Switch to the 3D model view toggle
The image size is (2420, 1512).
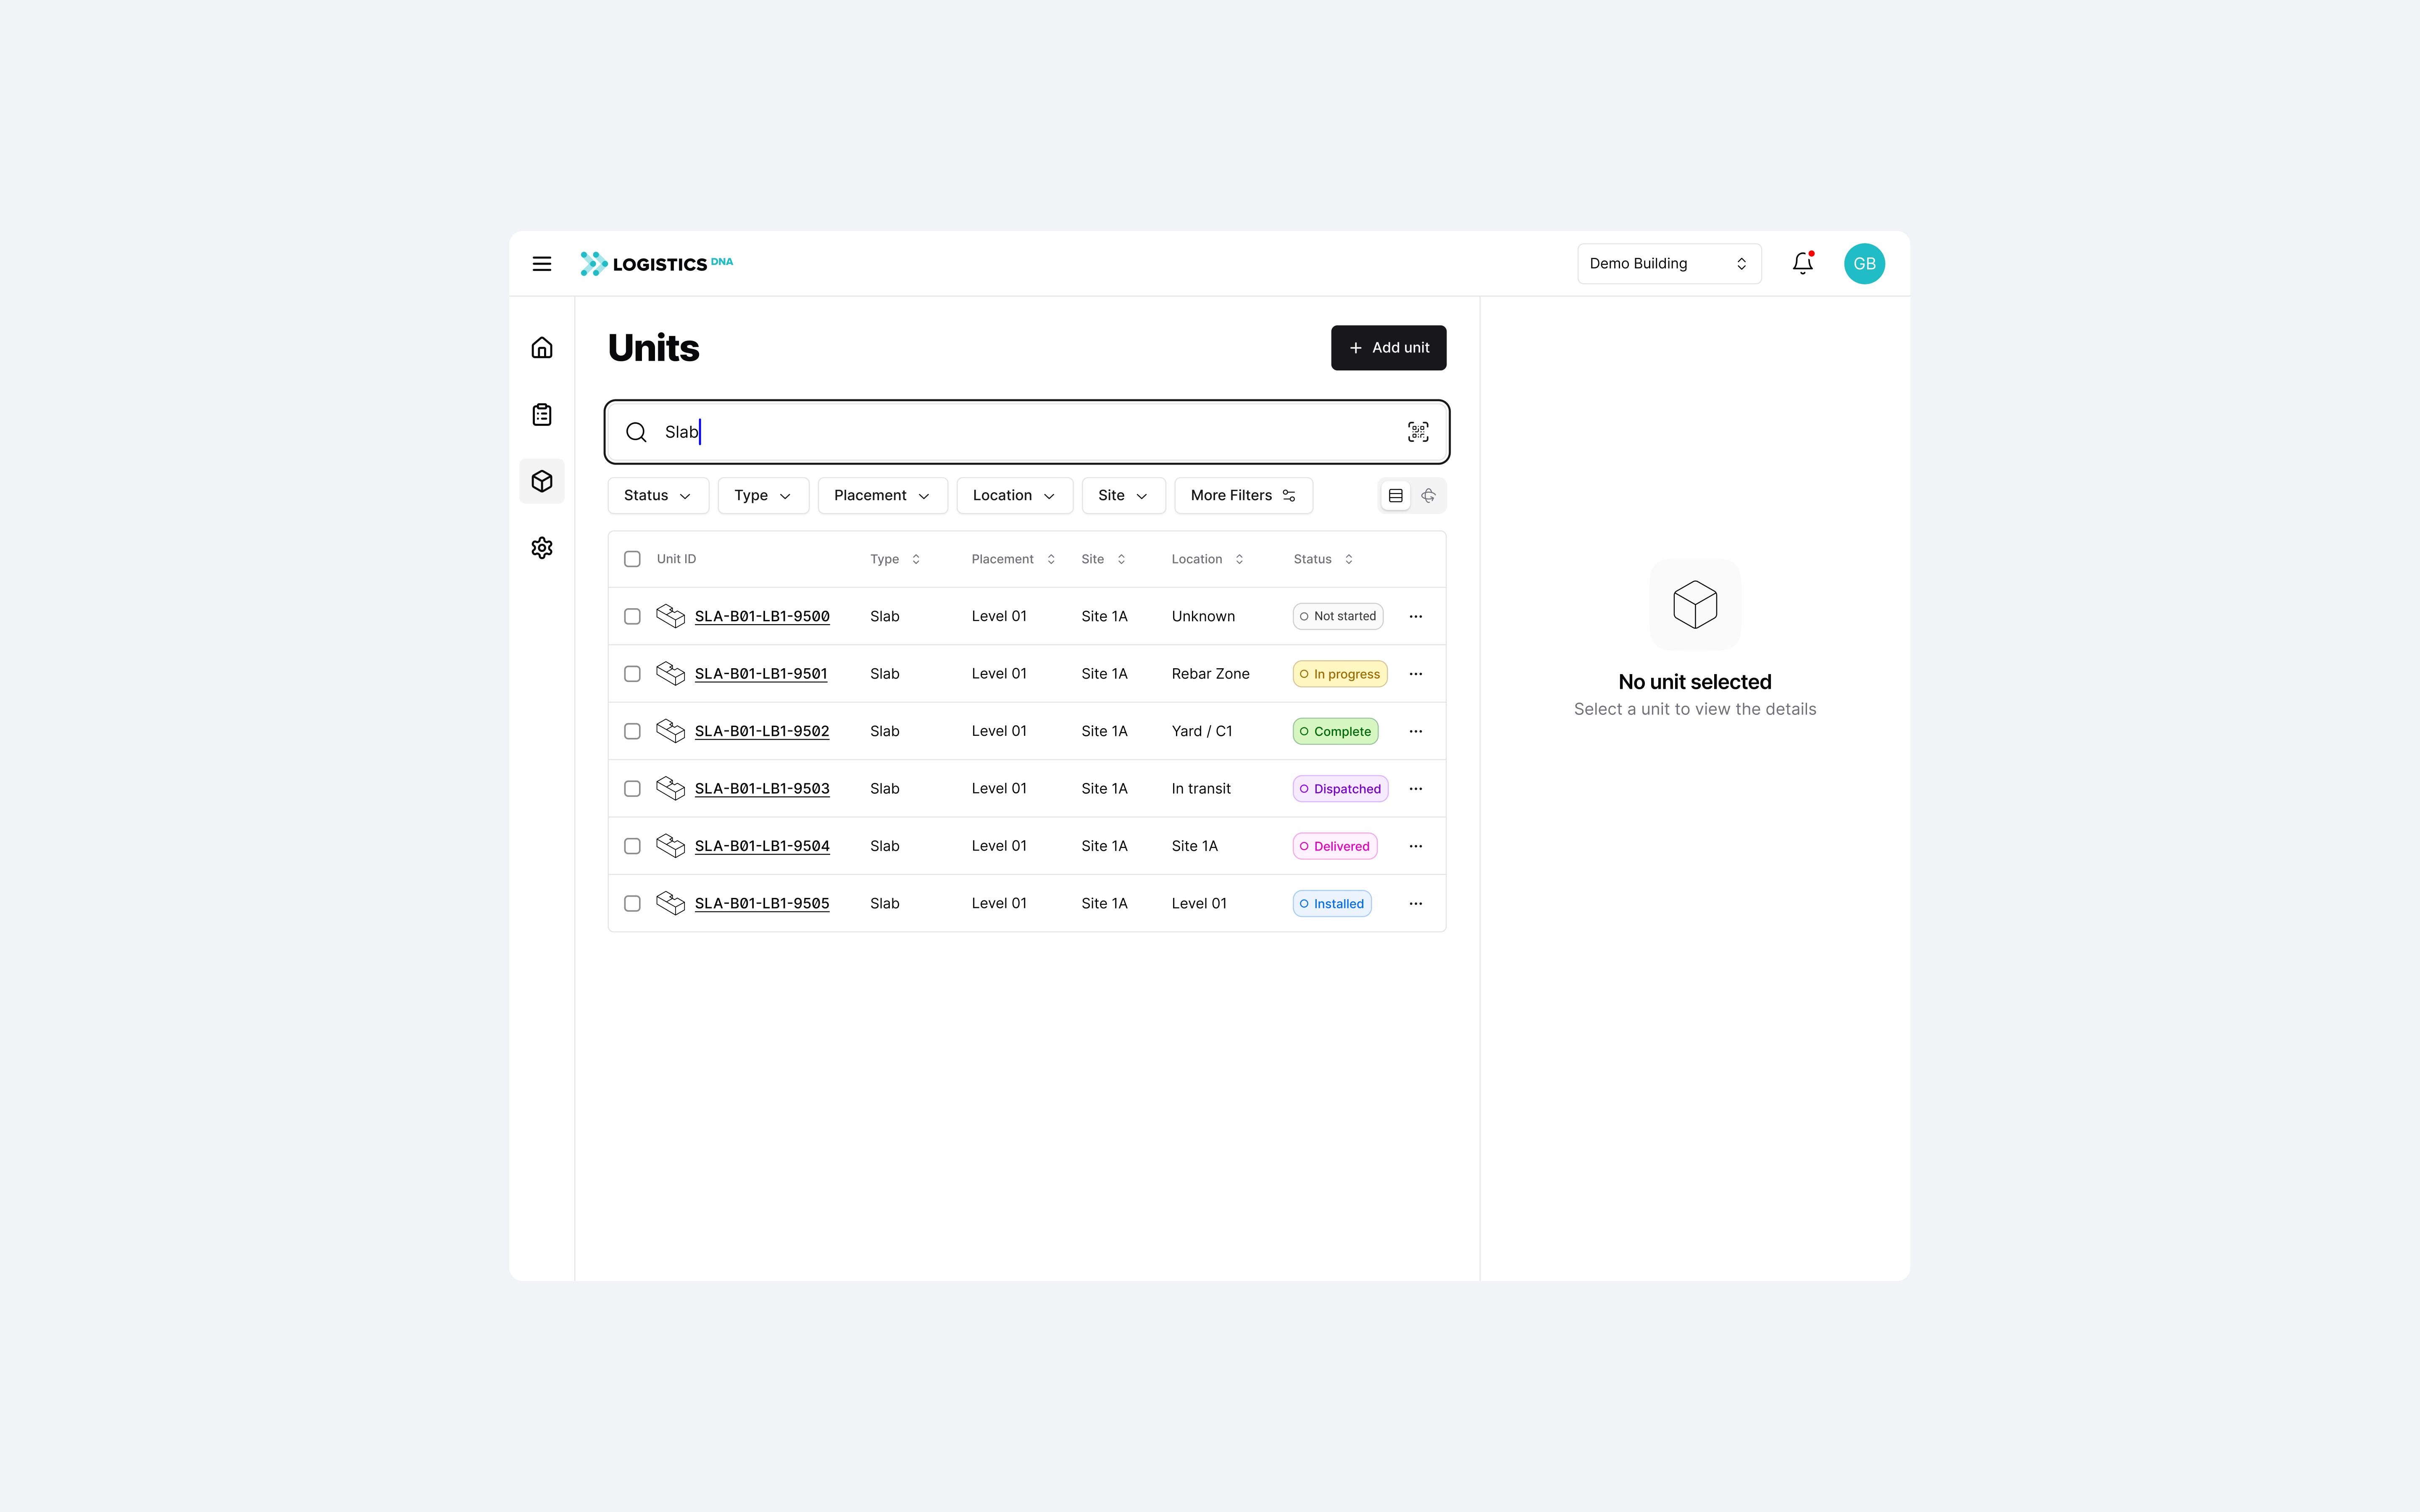[1428, 496]
